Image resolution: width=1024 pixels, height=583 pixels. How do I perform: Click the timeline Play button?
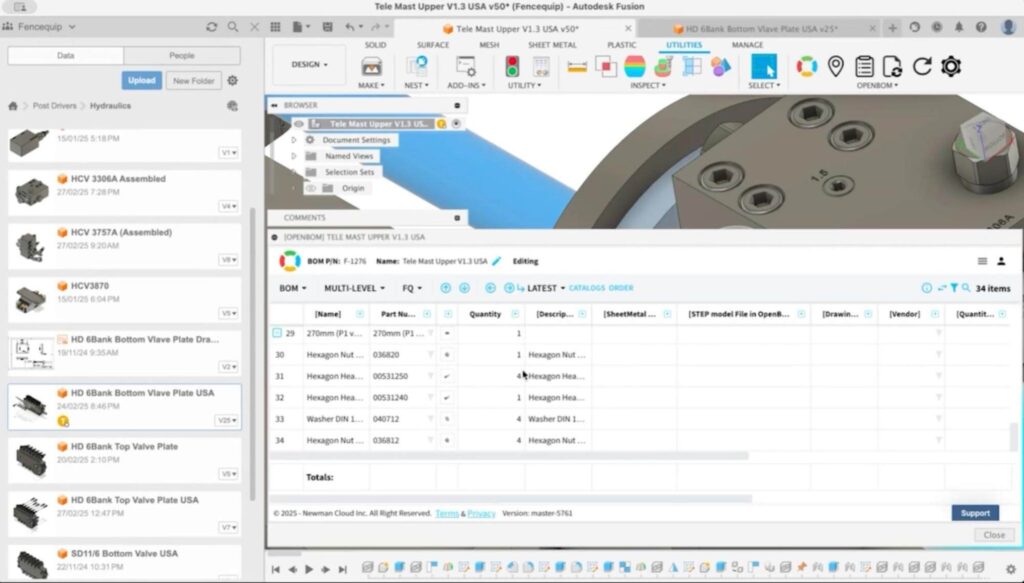(309, 569)
